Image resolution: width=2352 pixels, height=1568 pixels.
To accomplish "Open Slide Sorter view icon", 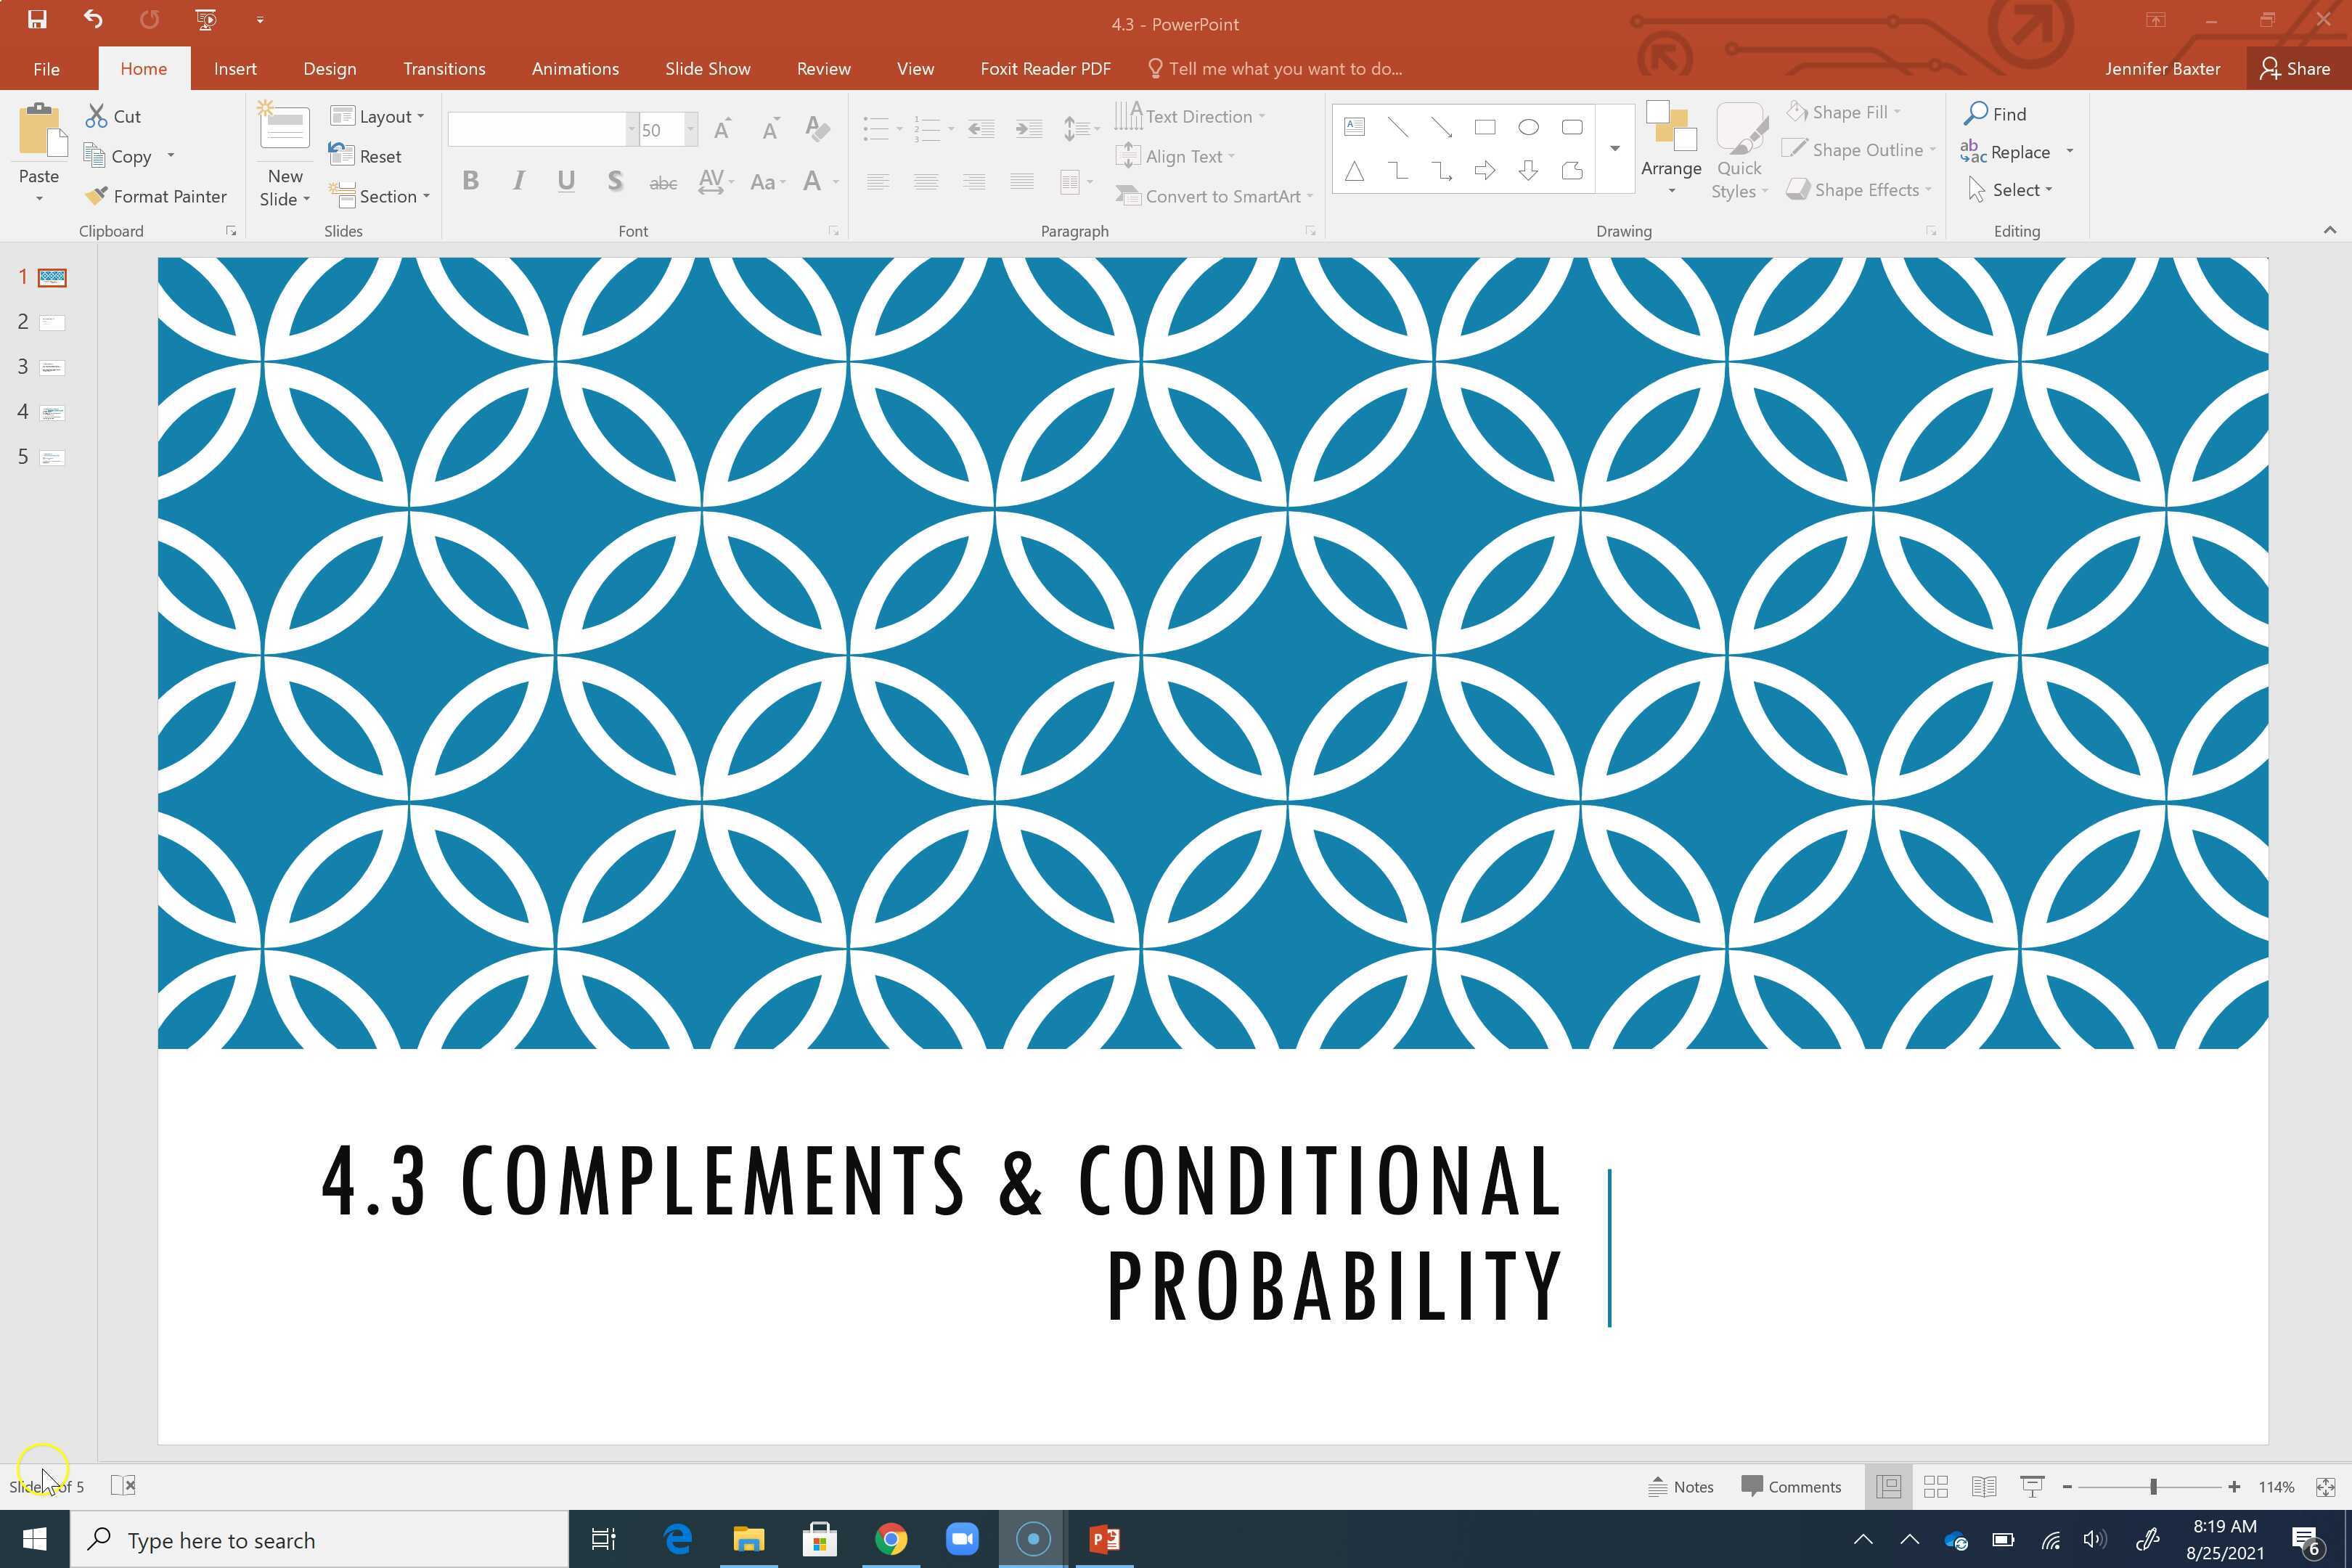I will coord(1935,1486).
